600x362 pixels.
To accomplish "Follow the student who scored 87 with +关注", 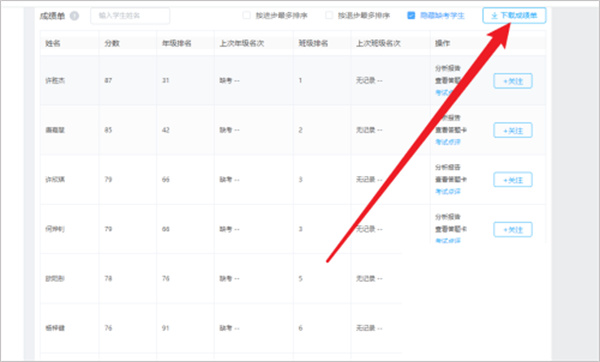I will [x=513, y=81].
